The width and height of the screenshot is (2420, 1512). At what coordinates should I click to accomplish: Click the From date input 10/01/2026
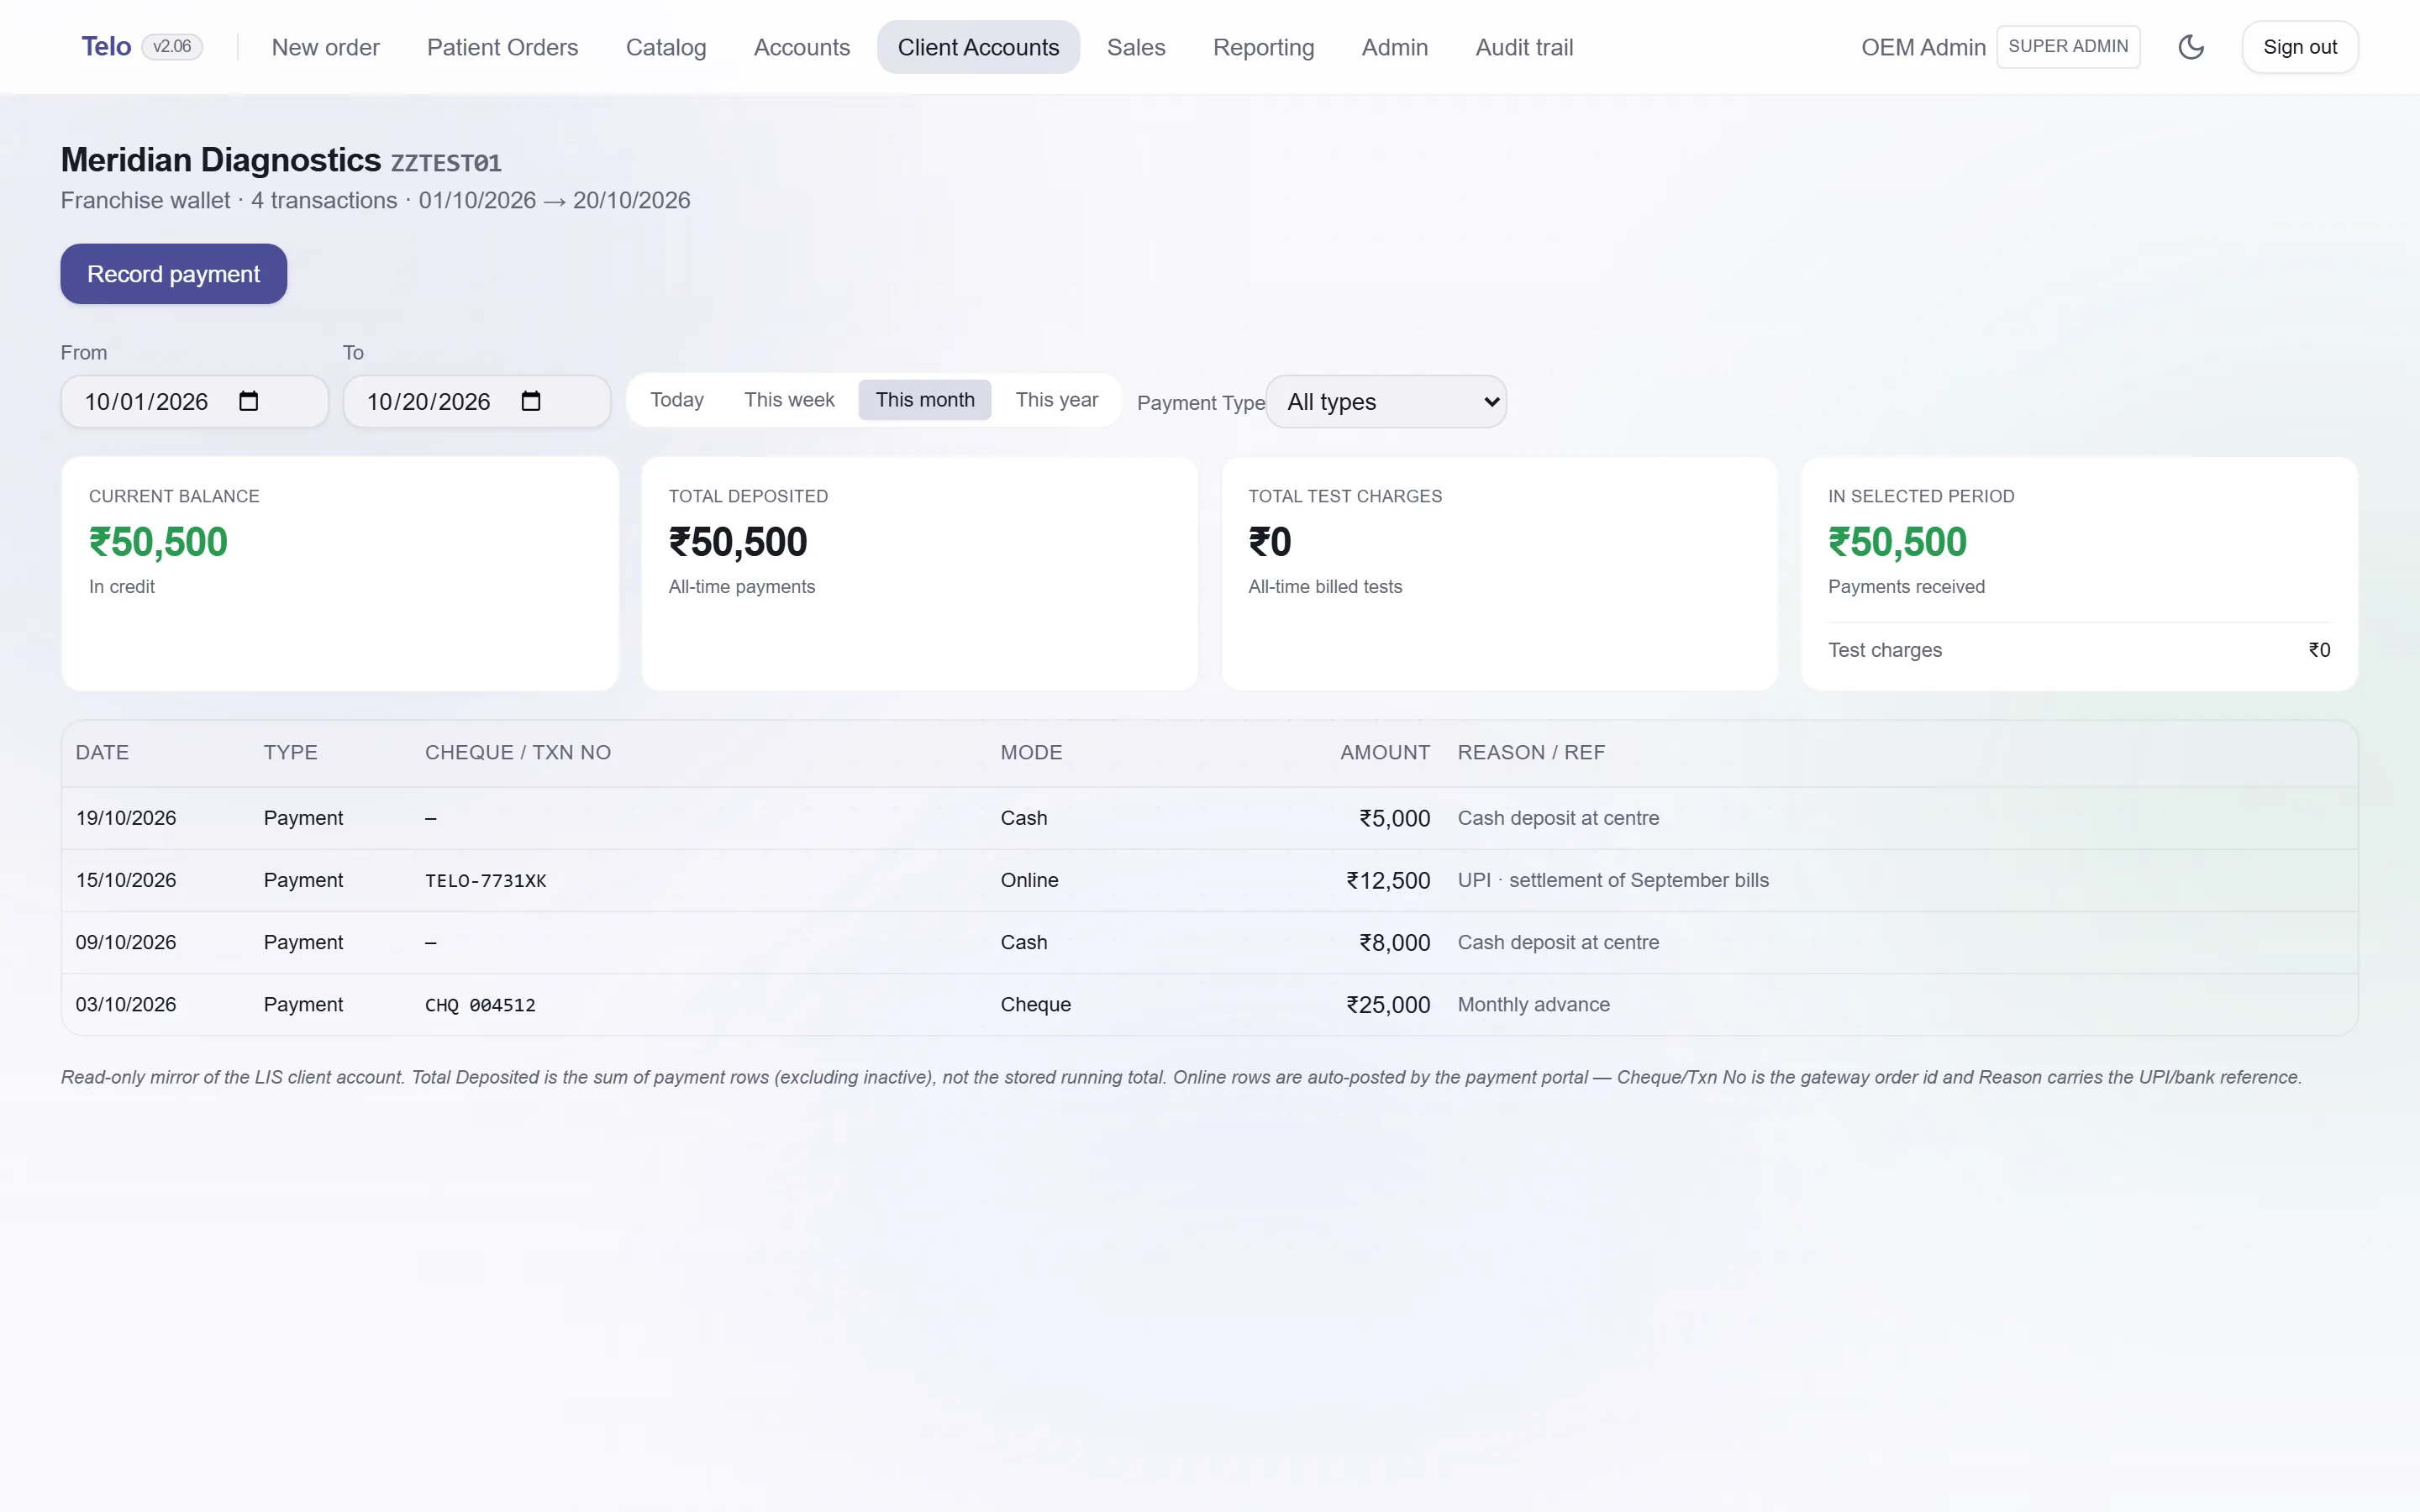[x=194, y=402]
